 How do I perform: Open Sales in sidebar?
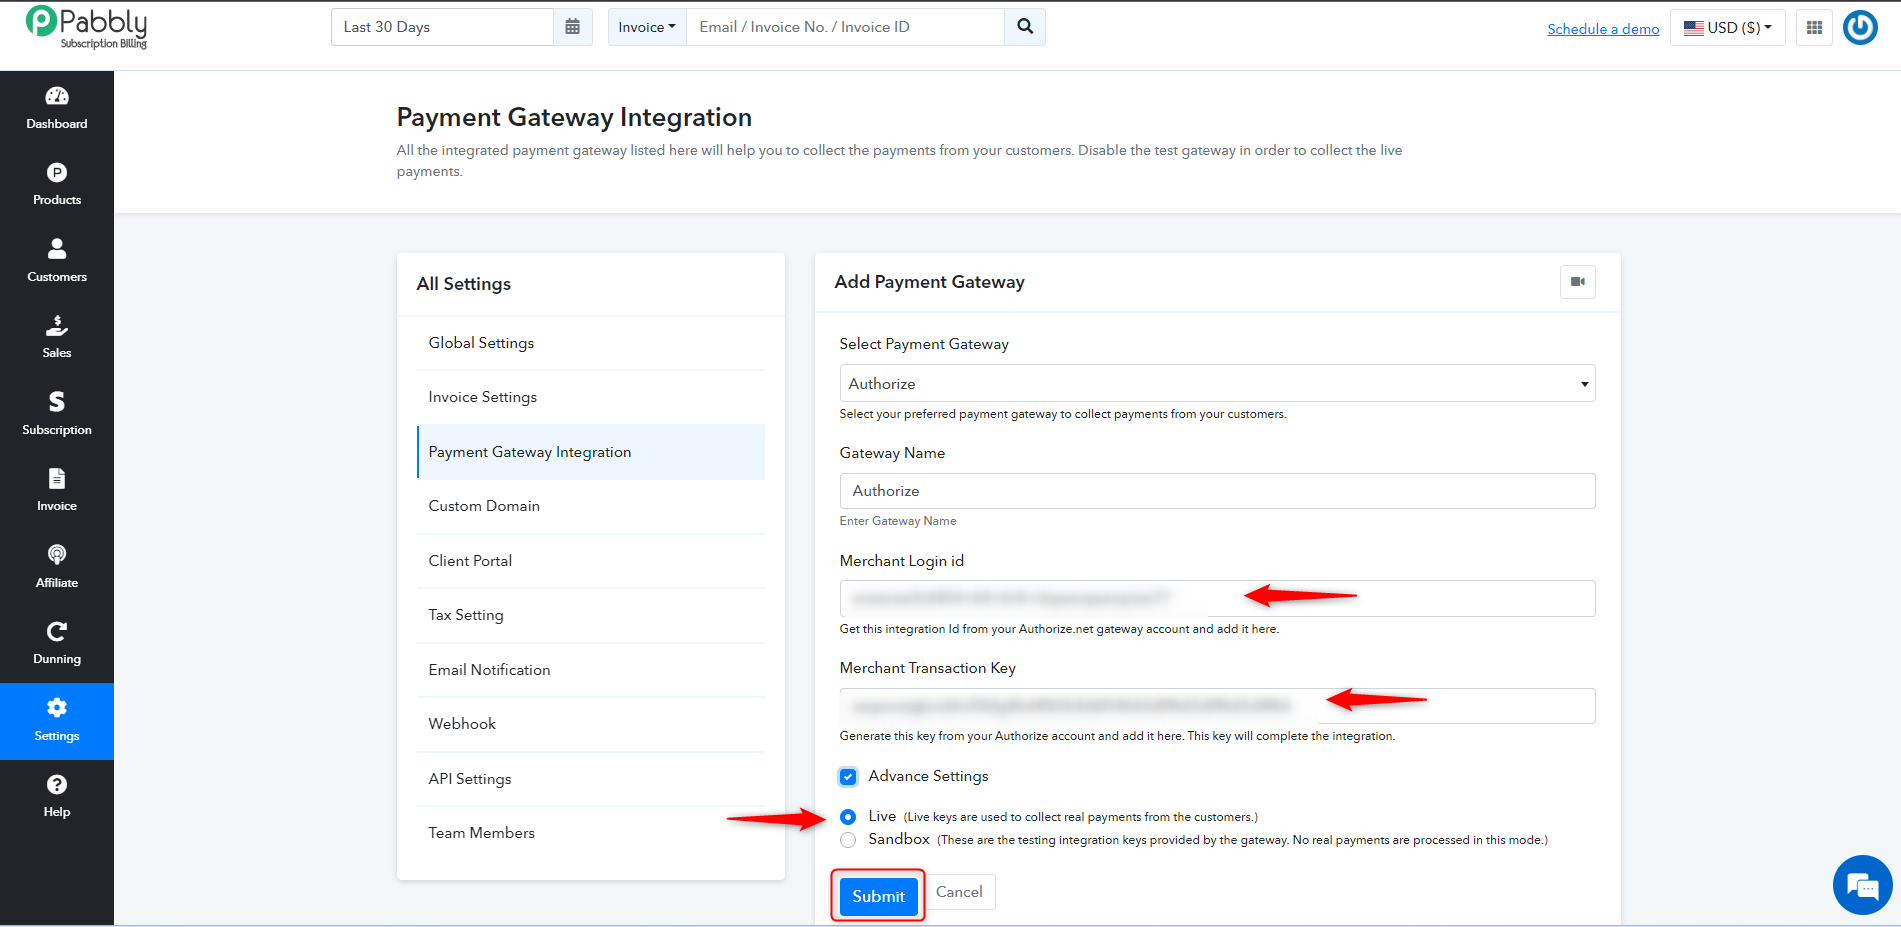[x=57, y=338]
